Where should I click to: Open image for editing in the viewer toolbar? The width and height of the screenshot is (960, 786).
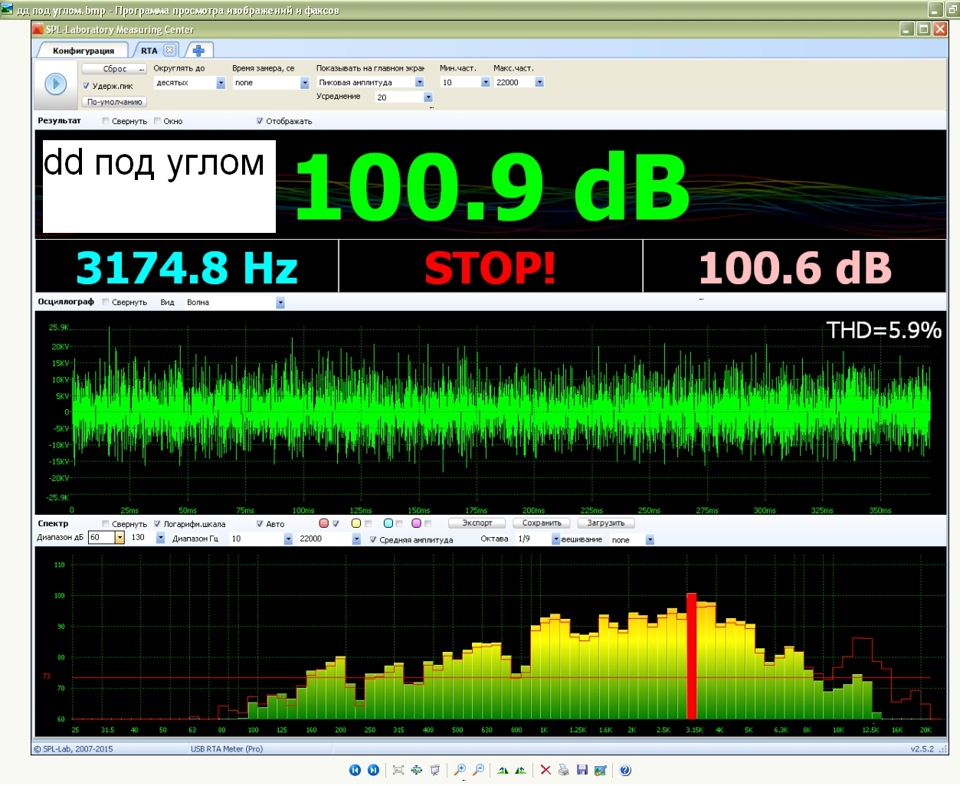[x=600, y=770]
